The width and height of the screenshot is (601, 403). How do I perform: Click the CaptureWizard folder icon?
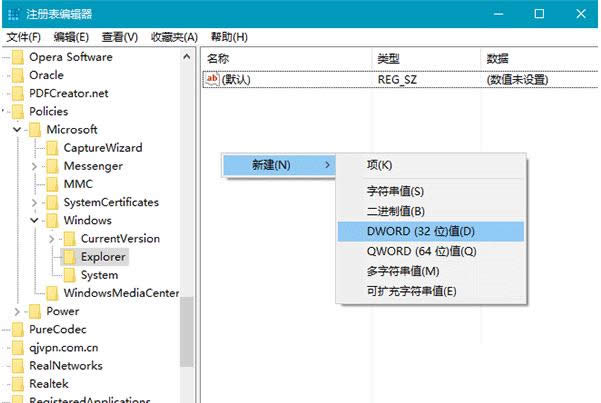52,148
